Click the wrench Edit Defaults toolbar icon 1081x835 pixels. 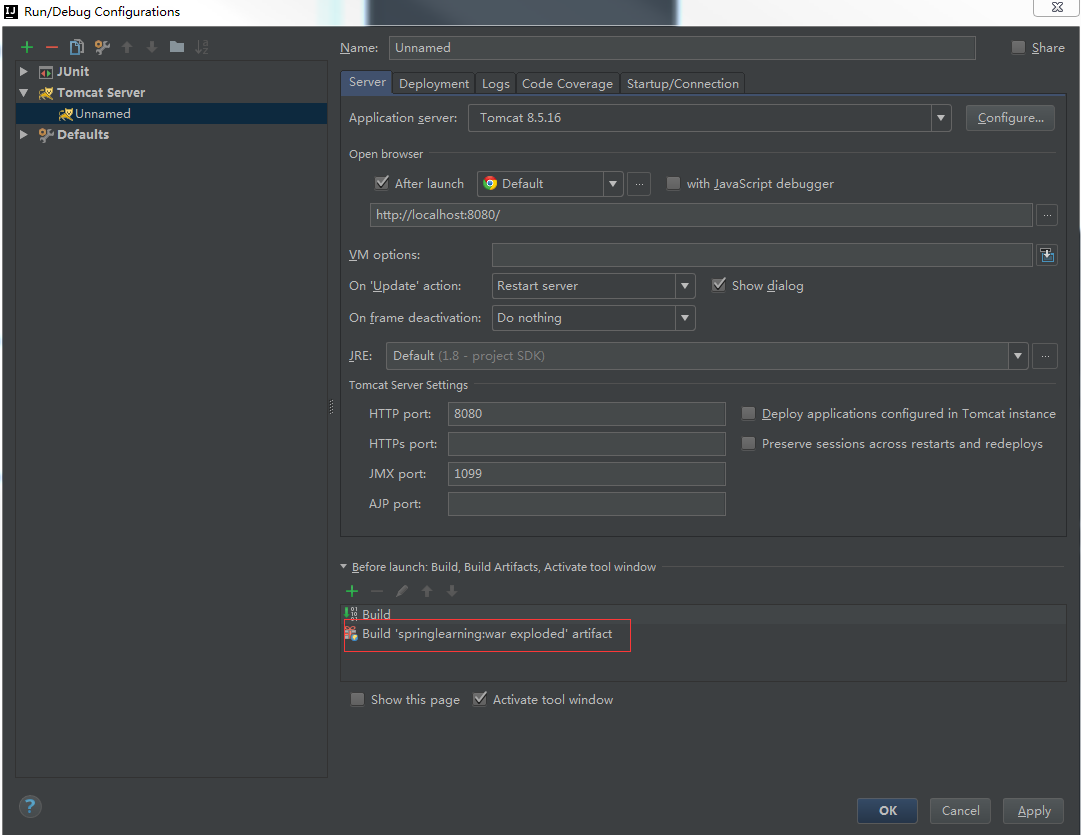pos(102,47)
